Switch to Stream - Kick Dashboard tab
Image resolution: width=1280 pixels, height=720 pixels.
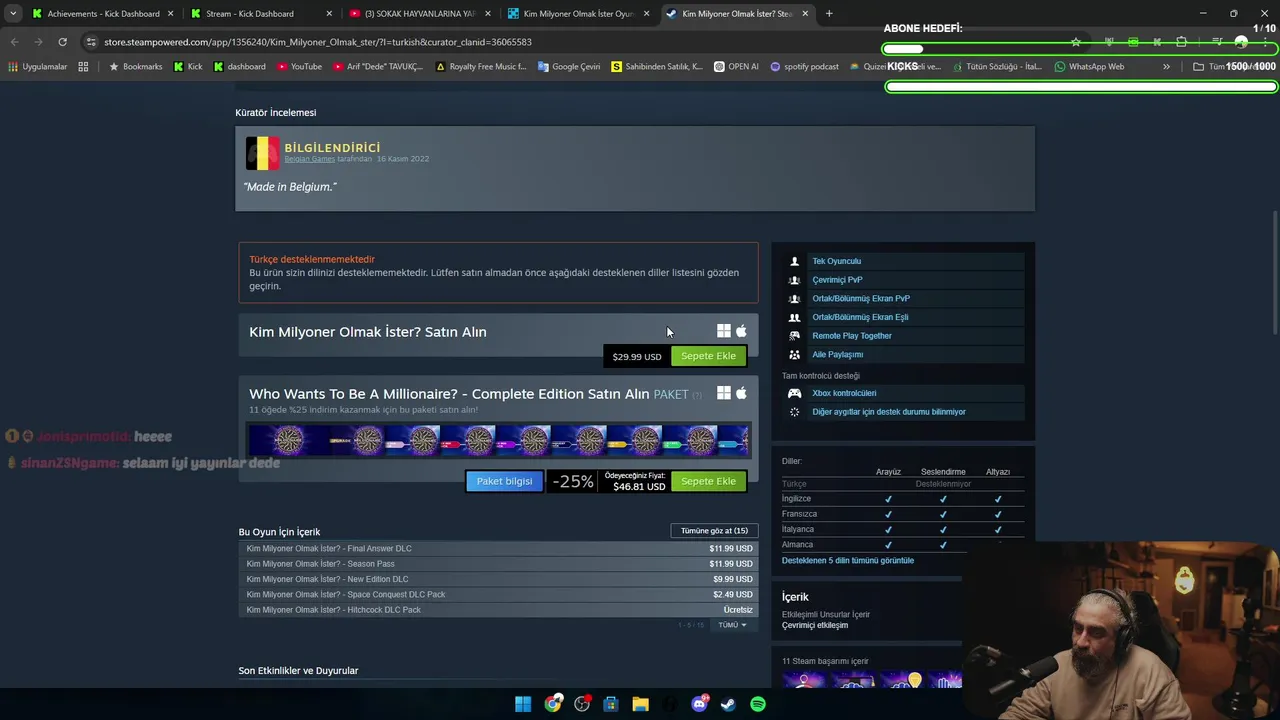pos(260,14)
